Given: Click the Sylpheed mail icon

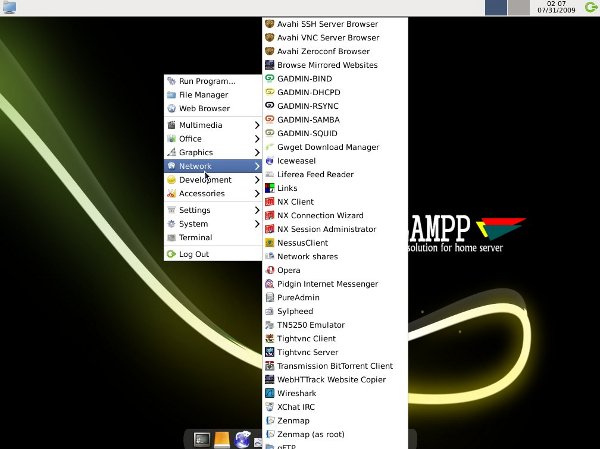Looking at the screenshot, I should click(269, 311).
